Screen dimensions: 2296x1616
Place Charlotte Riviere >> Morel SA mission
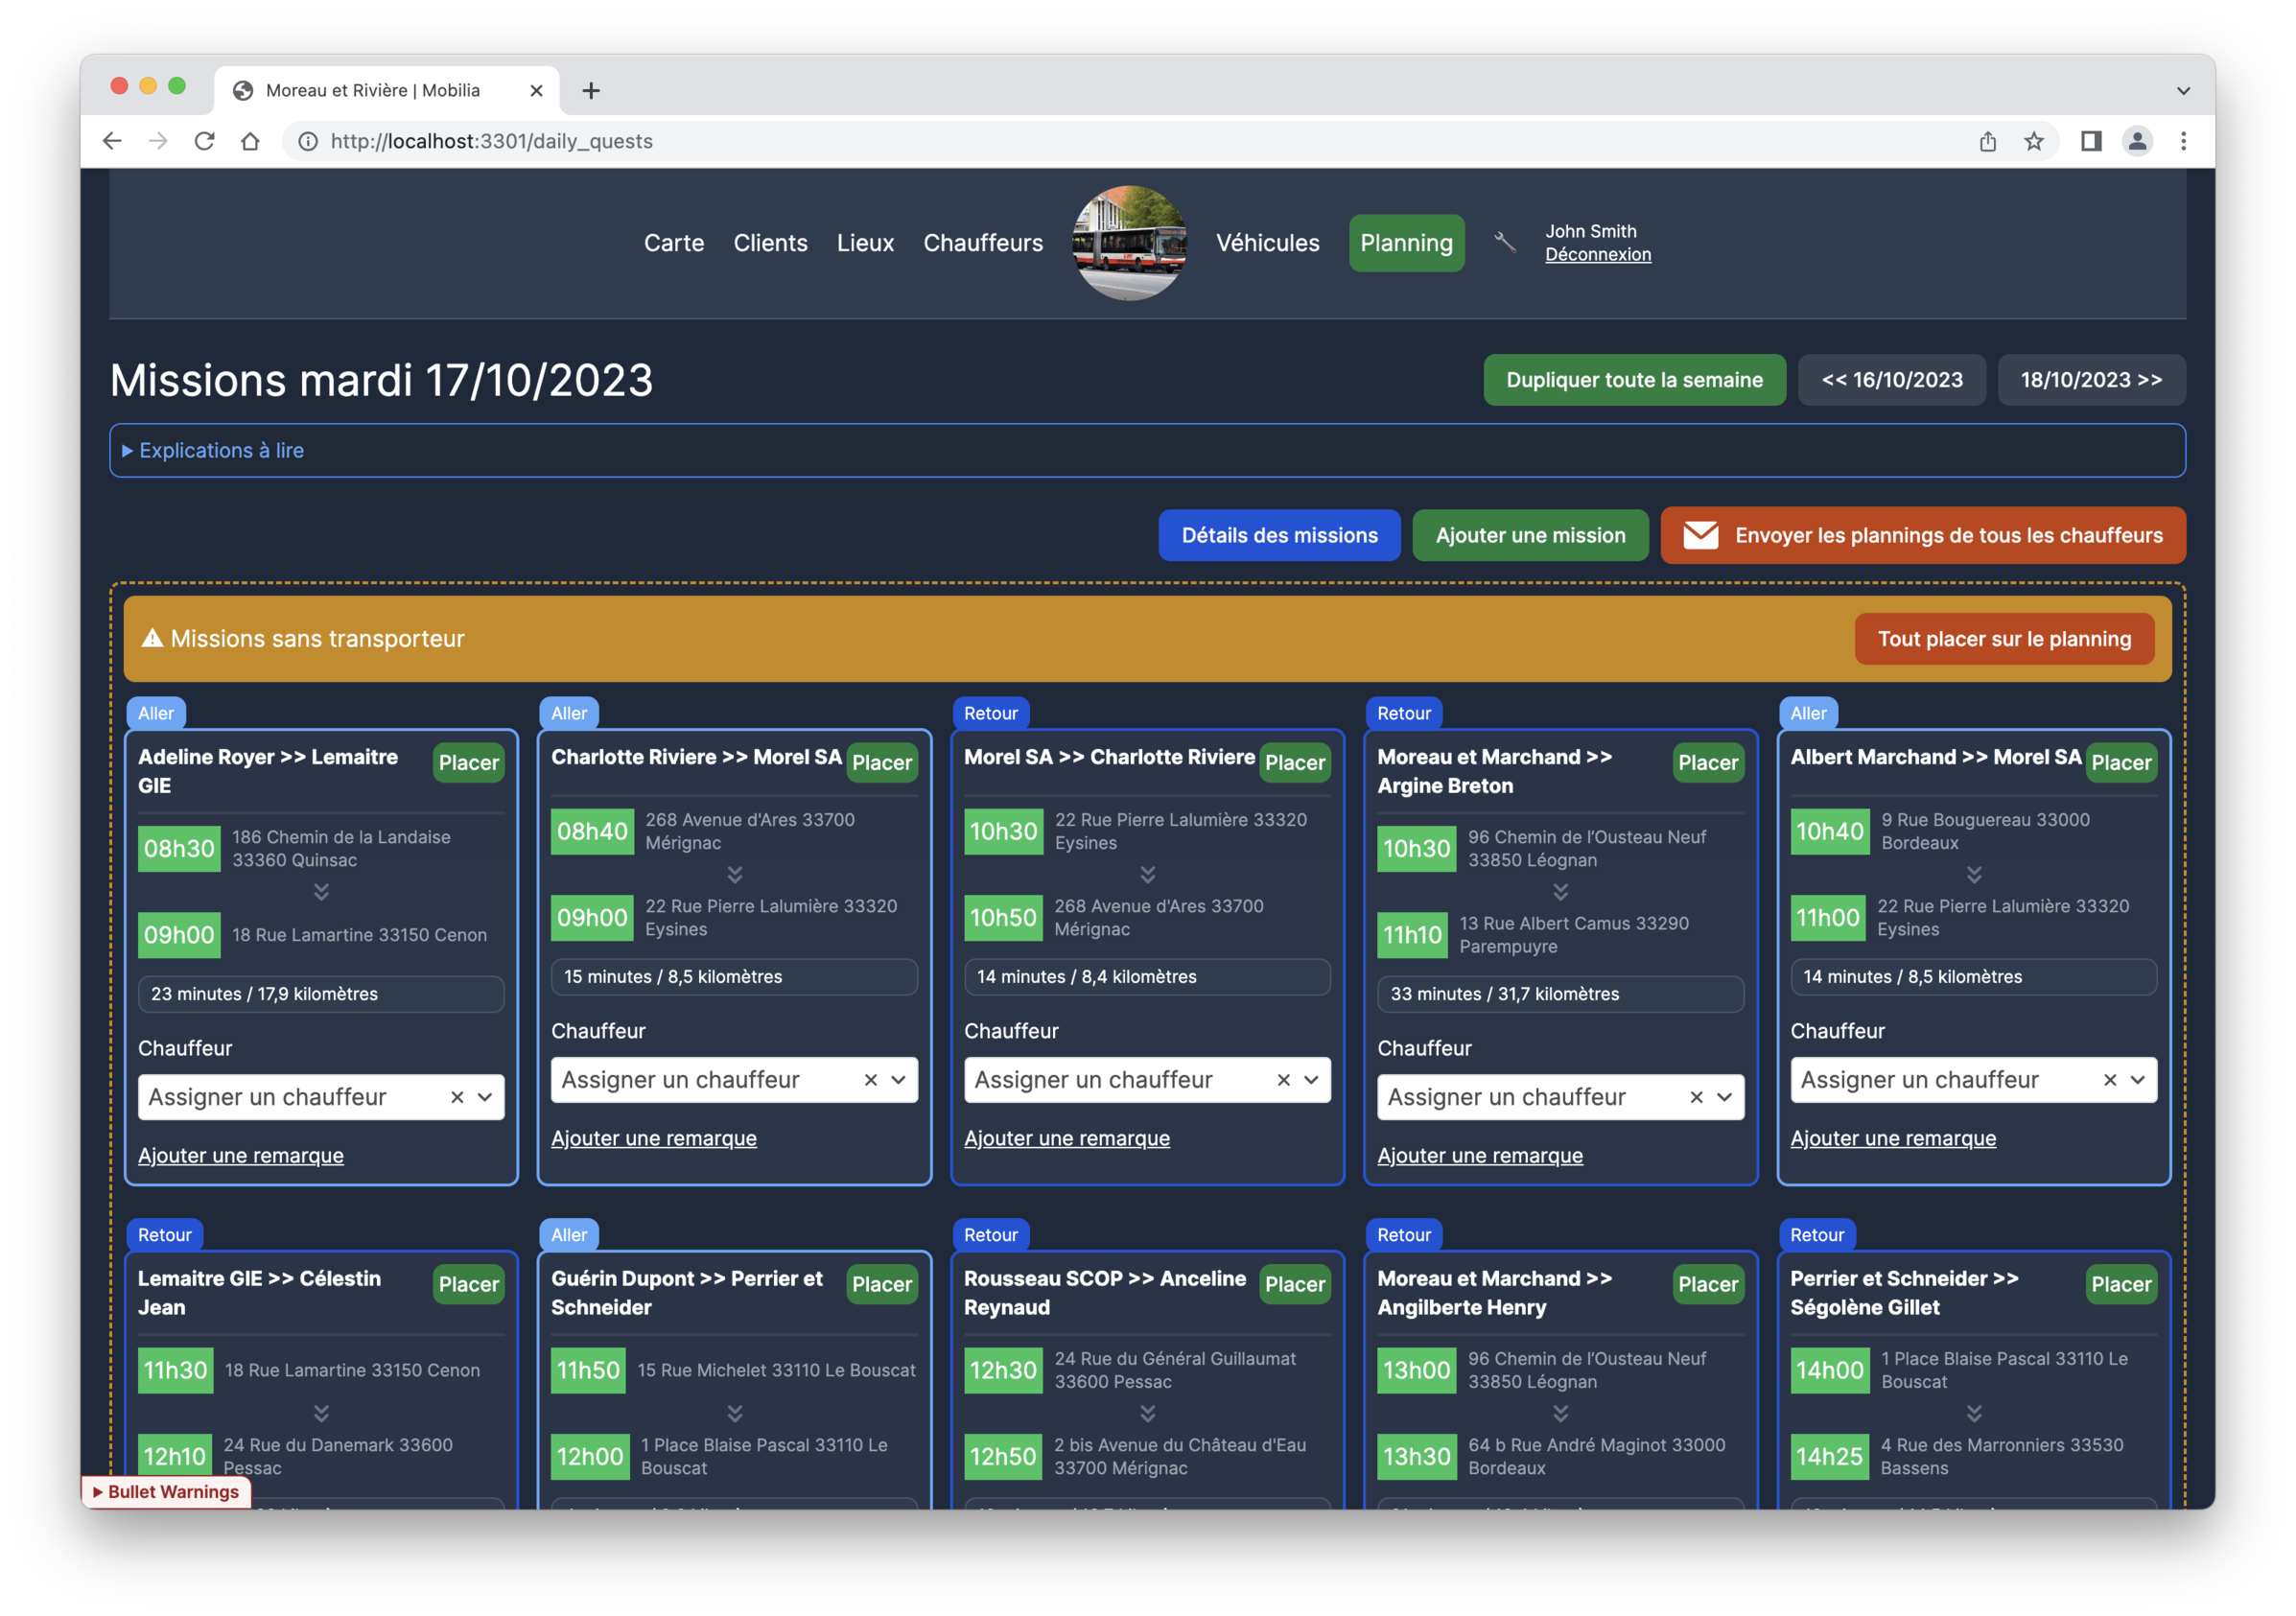[881, 762]
